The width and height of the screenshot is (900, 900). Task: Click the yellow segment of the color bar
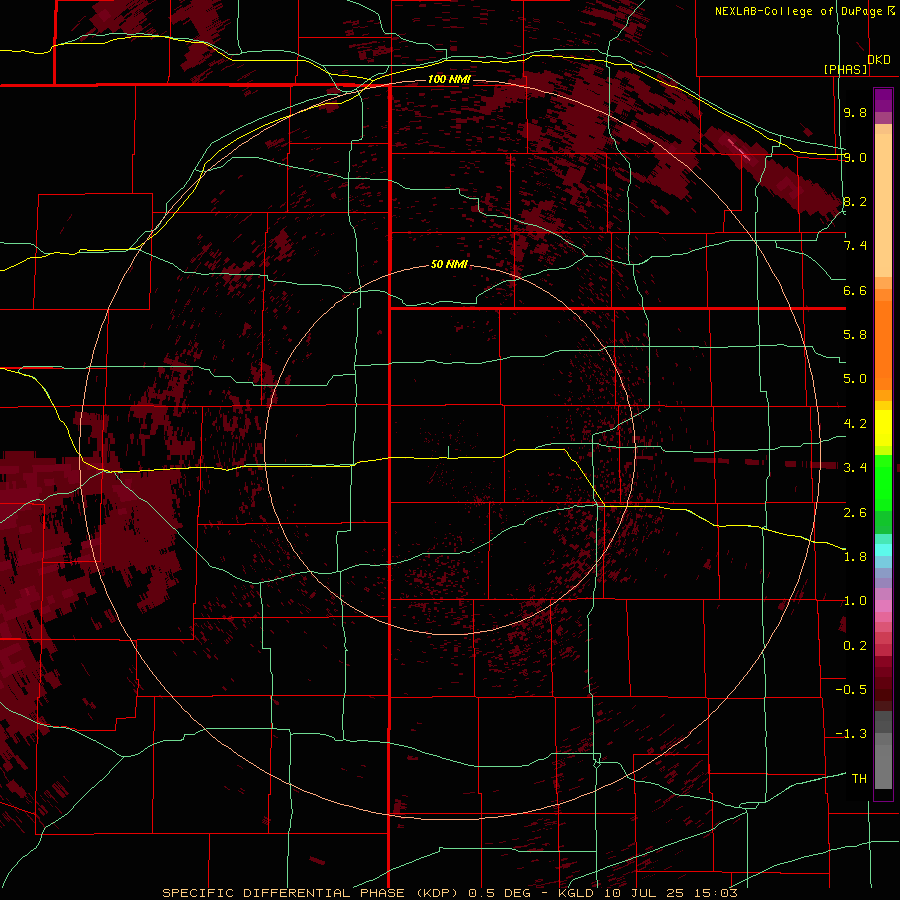tap(883, 428)
